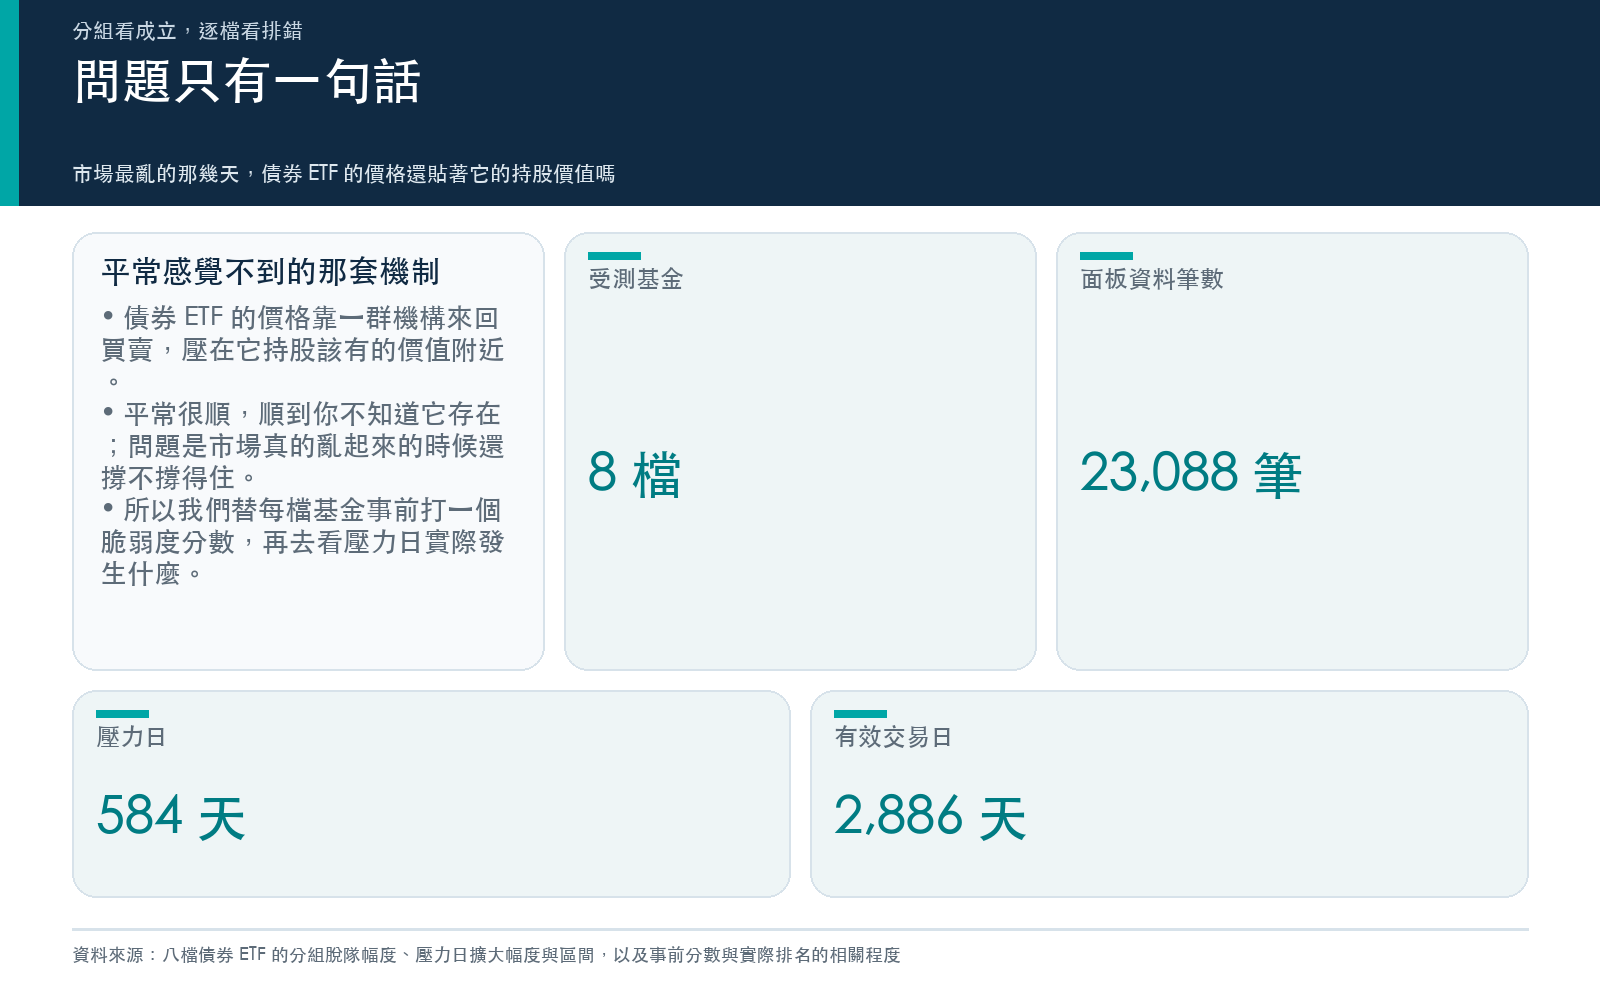This screenshot has width=1600, height=1000.
Task: Click the footer source note starting with 資料來源
Action: 487,955
